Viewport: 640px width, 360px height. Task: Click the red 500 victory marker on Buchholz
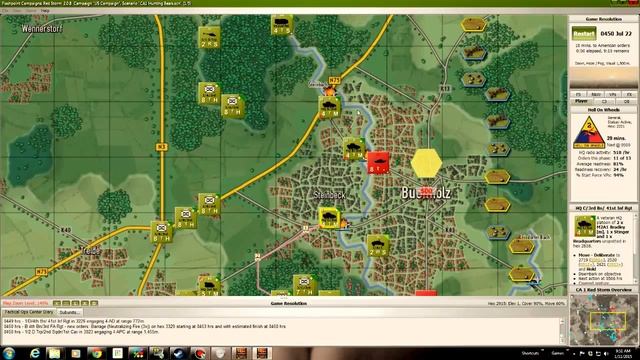point(426,191)
